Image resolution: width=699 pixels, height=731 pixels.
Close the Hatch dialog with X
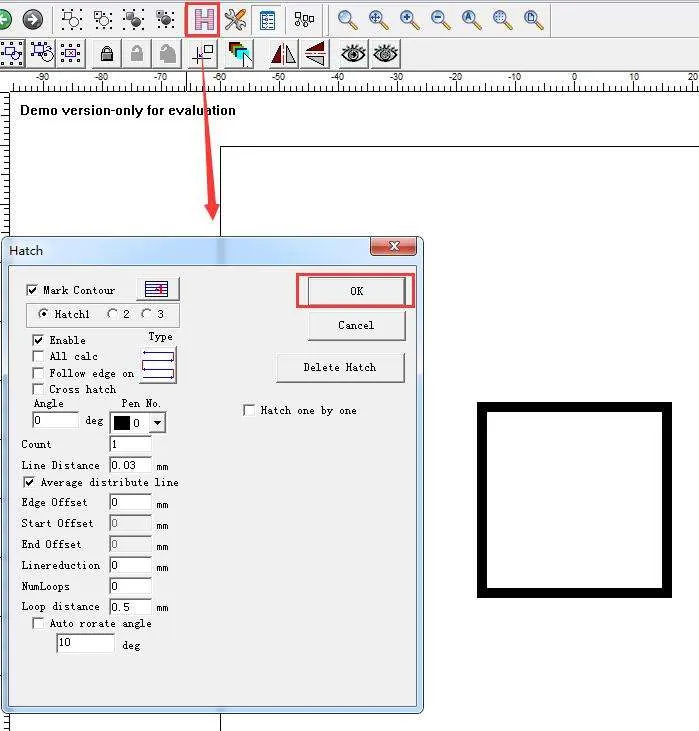tap(394, 246)
